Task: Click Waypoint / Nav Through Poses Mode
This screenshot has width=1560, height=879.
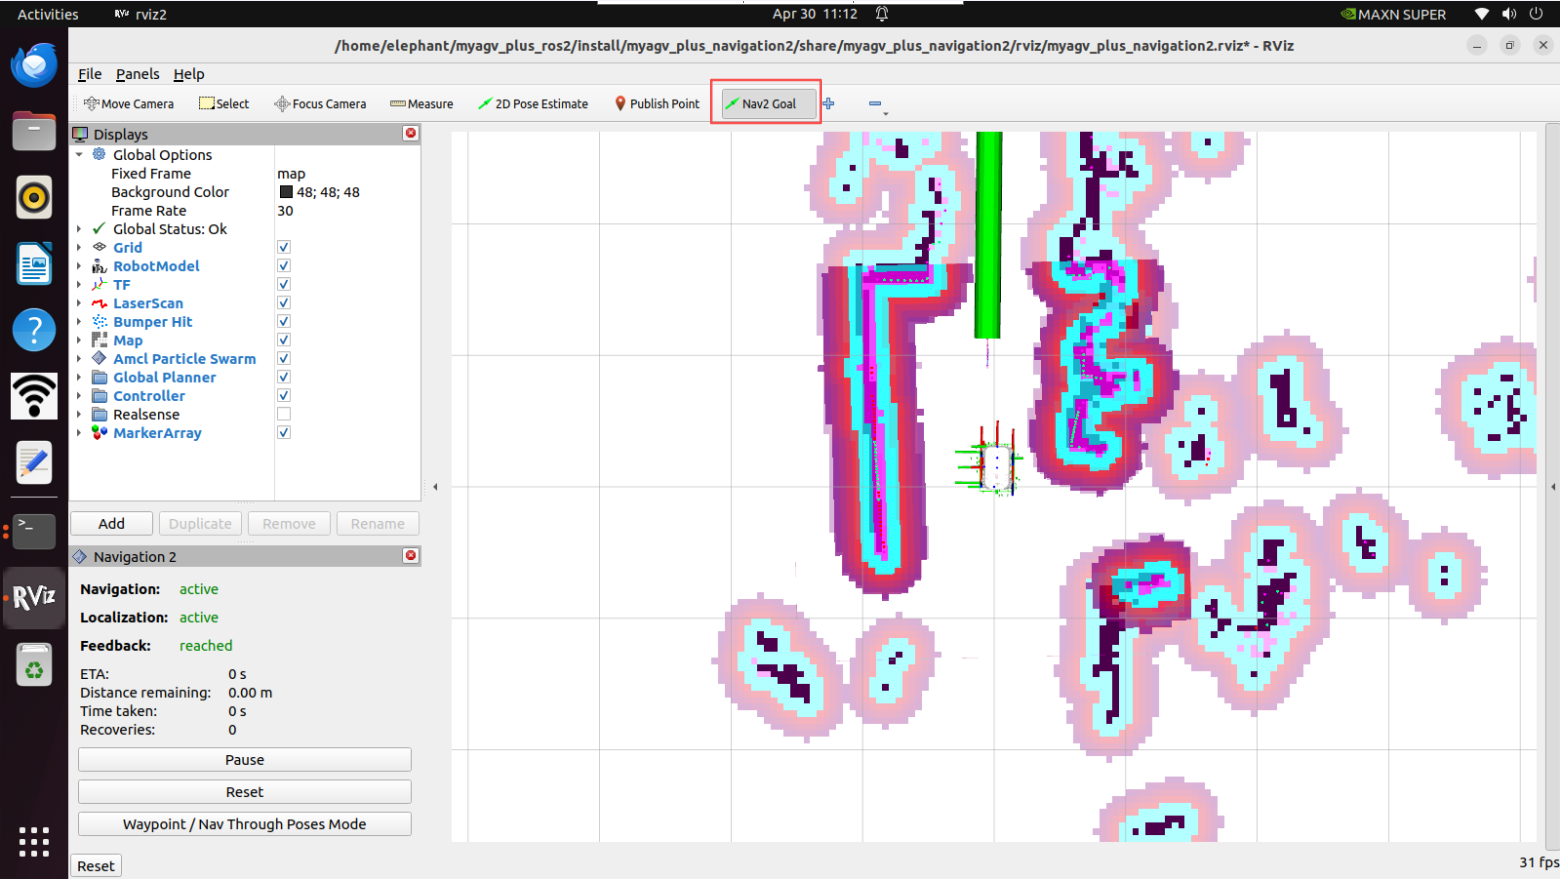Action: 245,824
